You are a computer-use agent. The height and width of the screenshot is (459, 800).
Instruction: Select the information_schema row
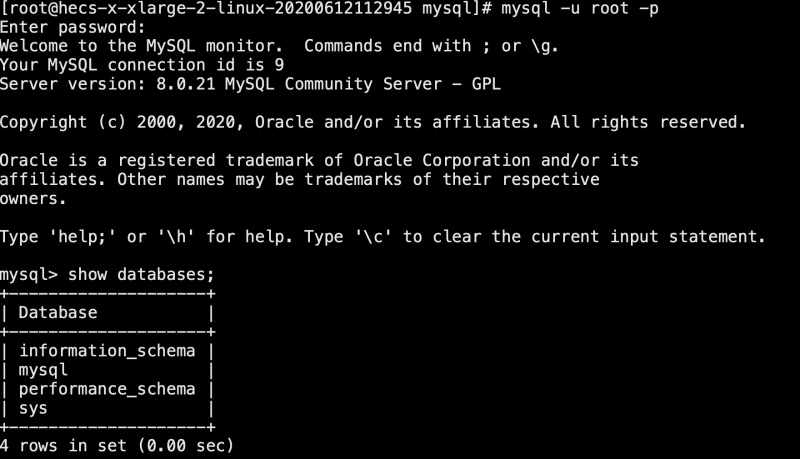[x=107, y=351]
